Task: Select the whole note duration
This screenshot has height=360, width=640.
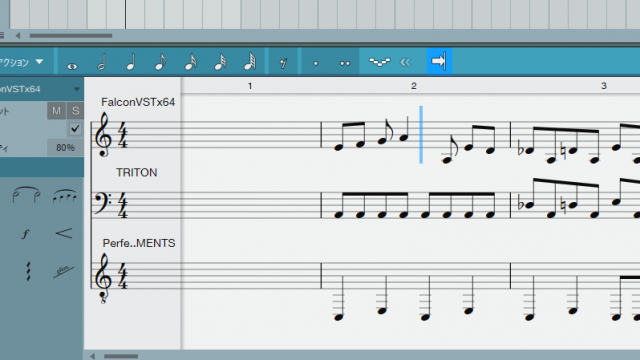Action: tap(72, 66)
